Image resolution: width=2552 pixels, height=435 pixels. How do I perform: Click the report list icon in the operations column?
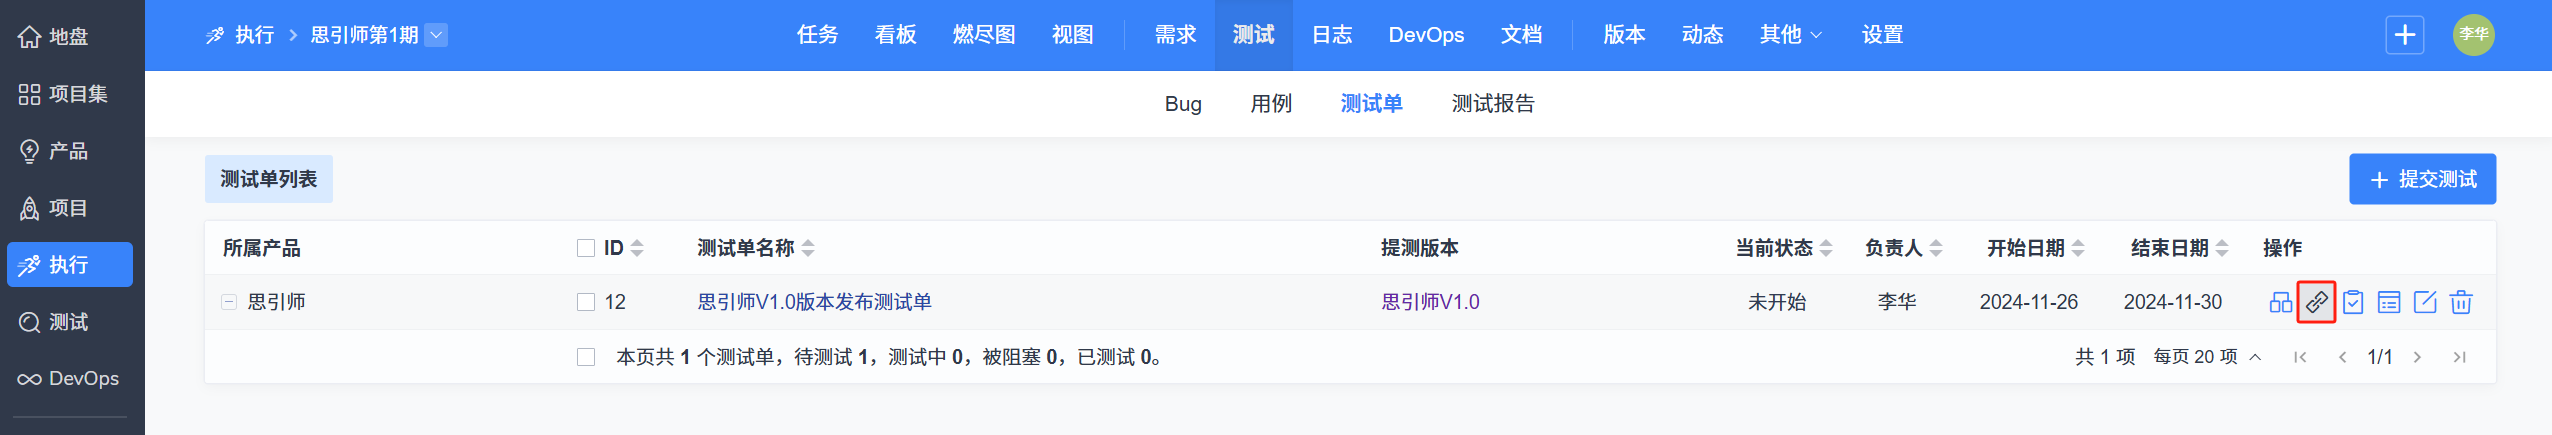[x=2389, y=302]
